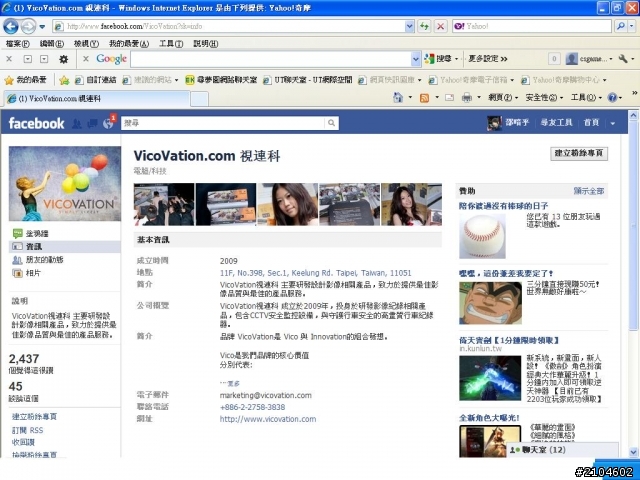The image size is (640, 480).
Task: Click the Refresh page icon
Action: tap(424, 27)
